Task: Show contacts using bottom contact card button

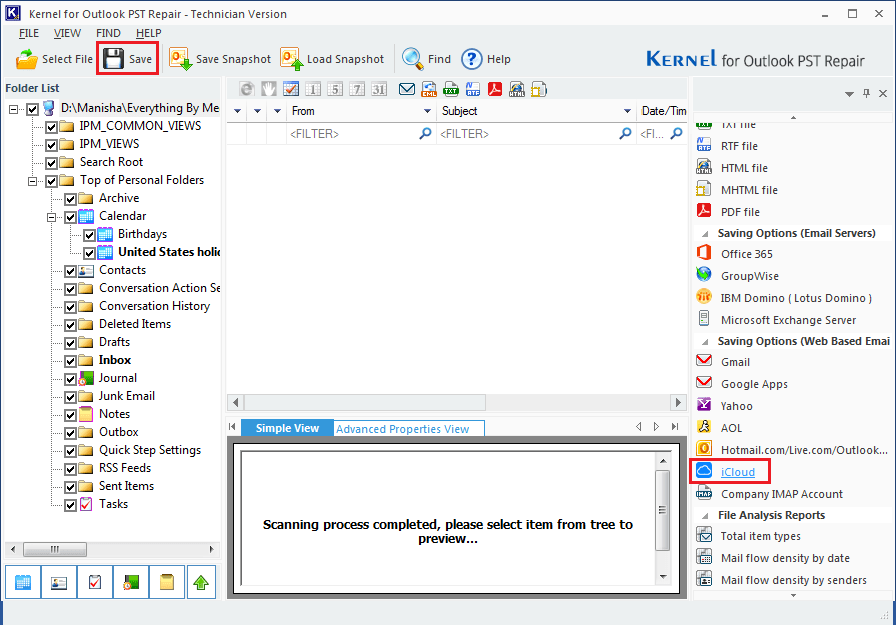Action: click(x=59, y=582)
